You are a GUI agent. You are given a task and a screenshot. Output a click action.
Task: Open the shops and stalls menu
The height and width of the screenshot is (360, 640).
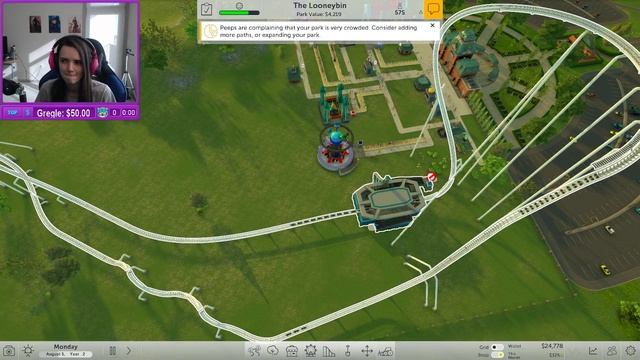tap(291, 351)
